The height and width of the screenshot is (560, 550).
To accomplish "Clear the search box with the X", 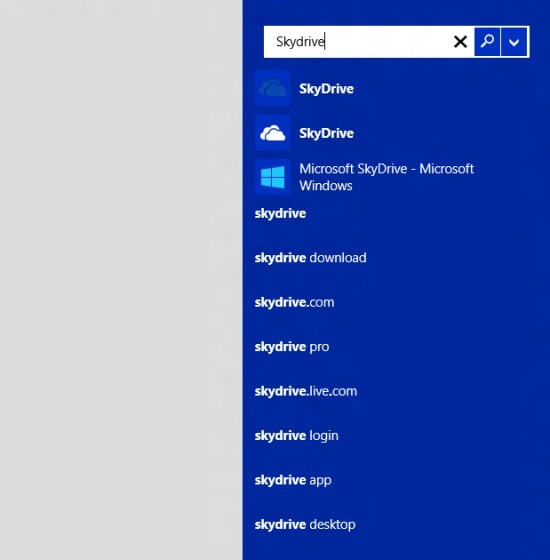I will [x=460, y=42].
